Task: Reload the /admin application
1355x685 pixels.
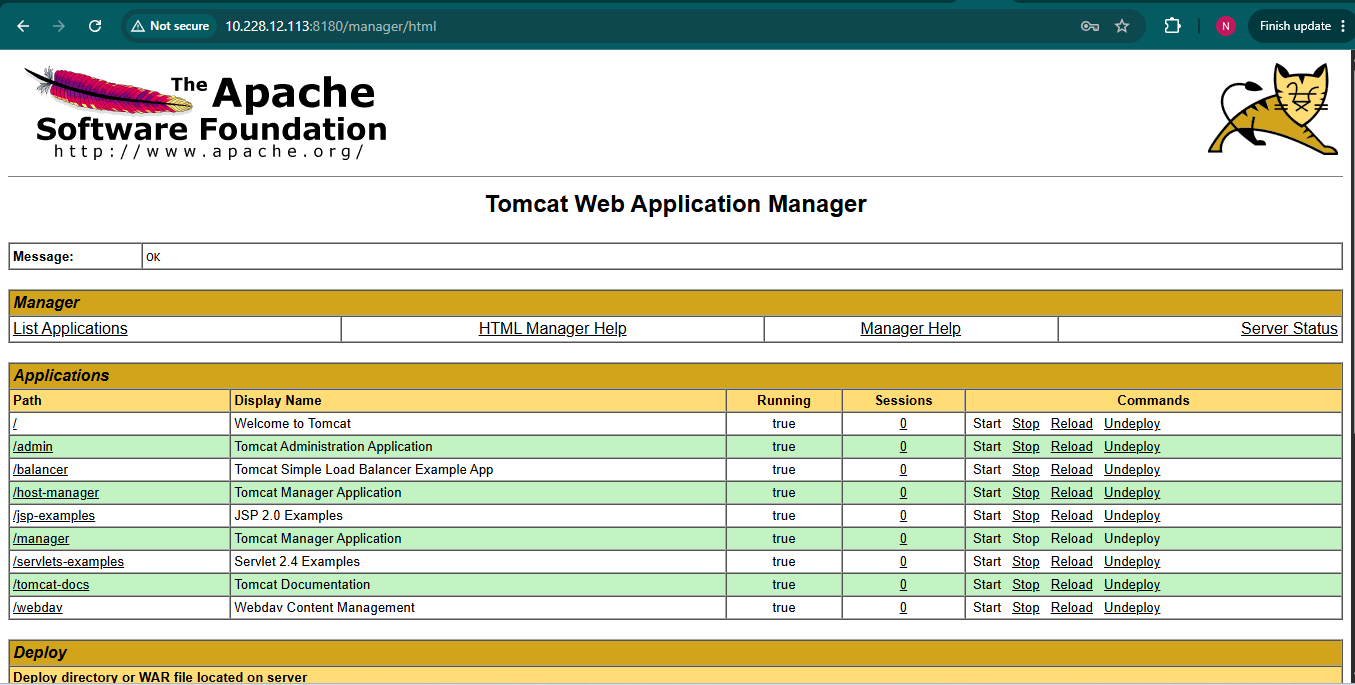Action: point(1072,447)
